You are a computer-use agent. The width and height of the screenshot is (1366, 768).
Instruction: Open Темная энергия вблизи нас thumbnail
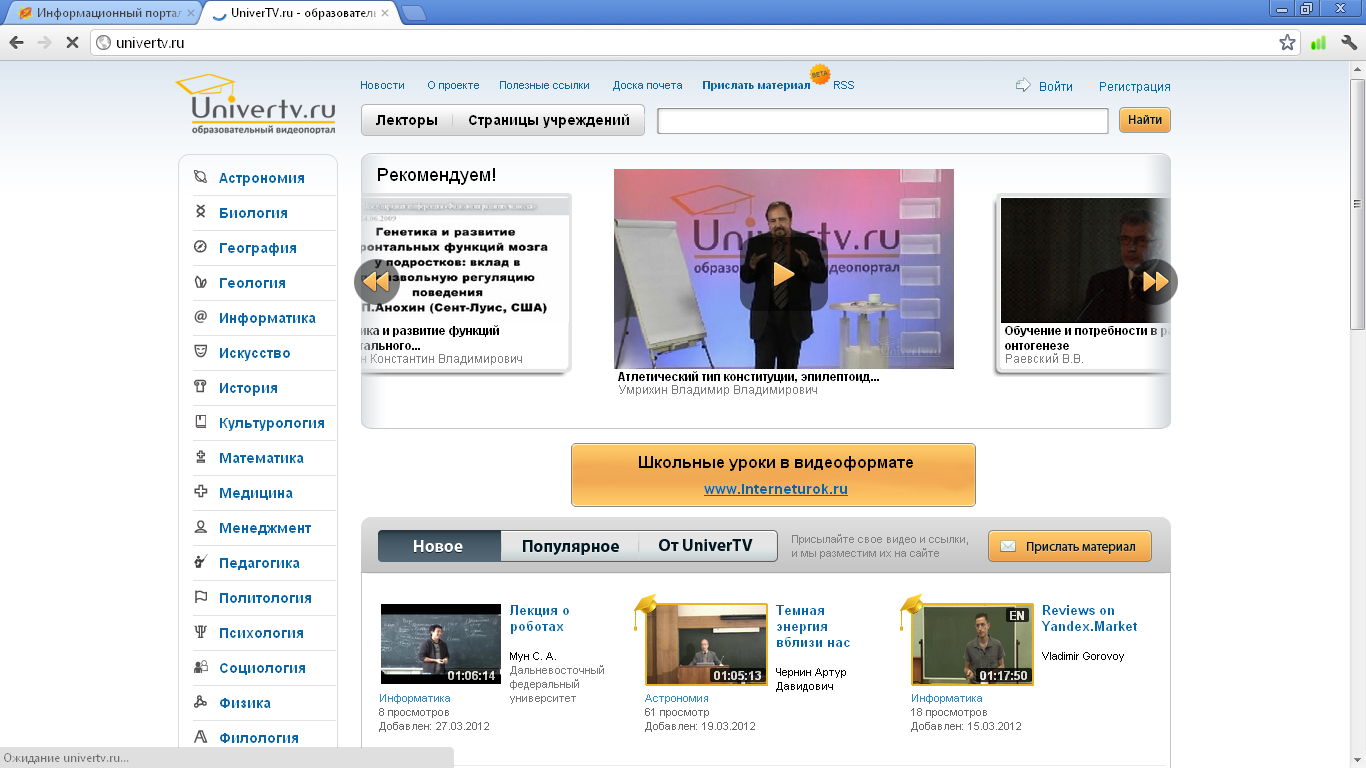707,644
